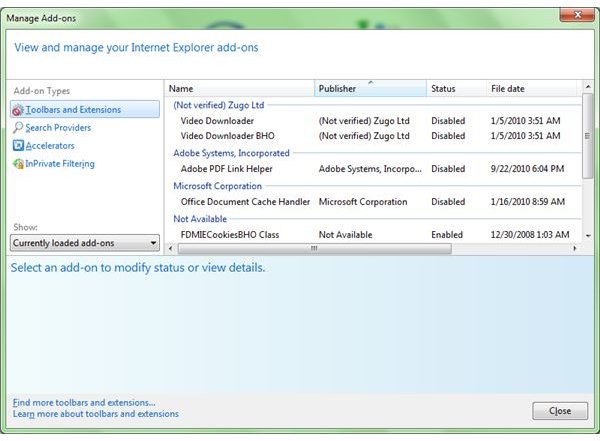This screenshot has width=600, height=441.
Task: Click the horizontal scrollbar left arrow
Action: 171,248
